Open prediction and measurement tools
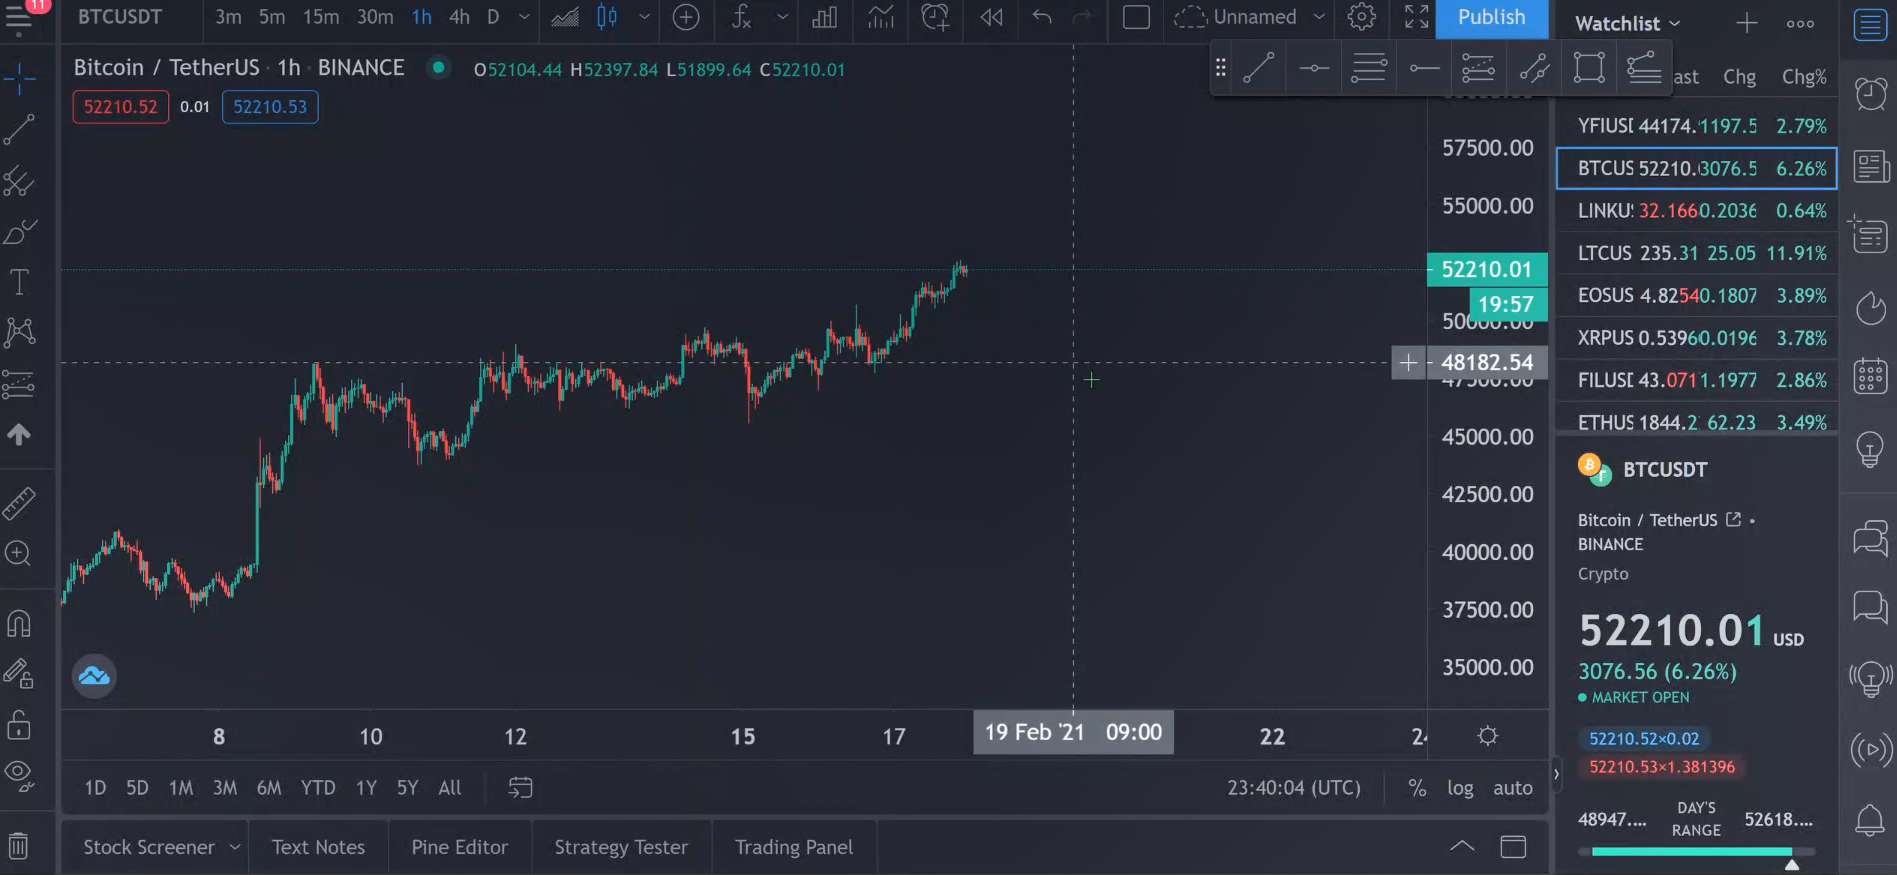This screenshot has height=875, width=1897. (19, 383)
